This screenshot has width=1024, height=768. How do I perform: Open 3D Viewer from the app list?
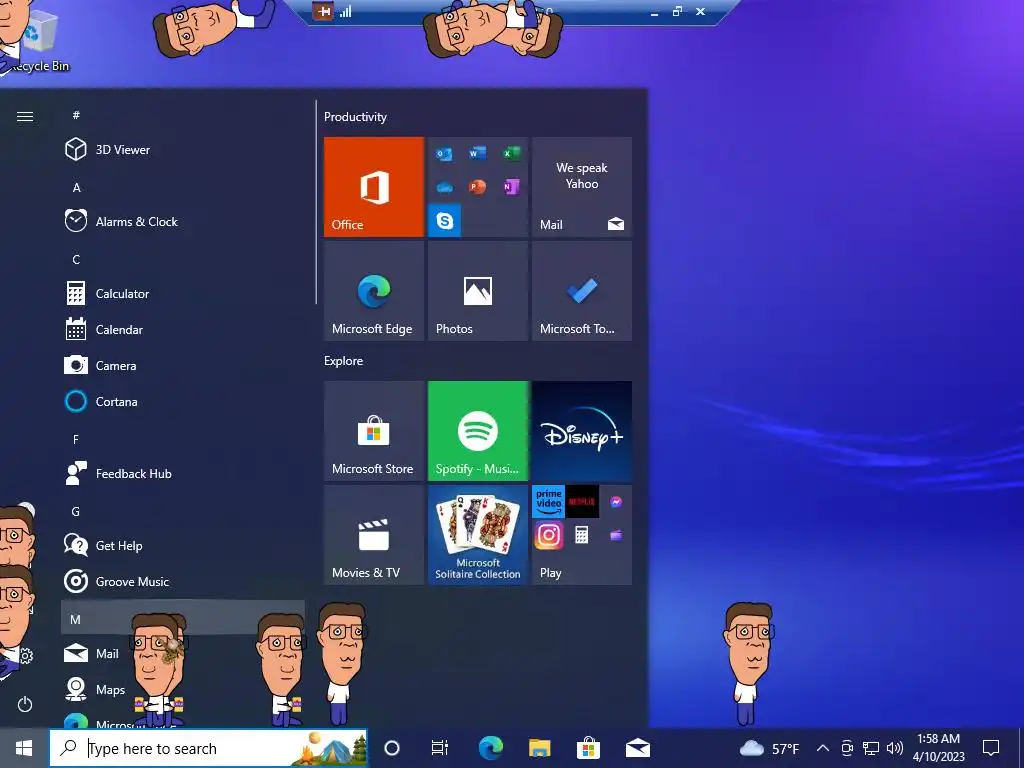click(x=183, y=150)
